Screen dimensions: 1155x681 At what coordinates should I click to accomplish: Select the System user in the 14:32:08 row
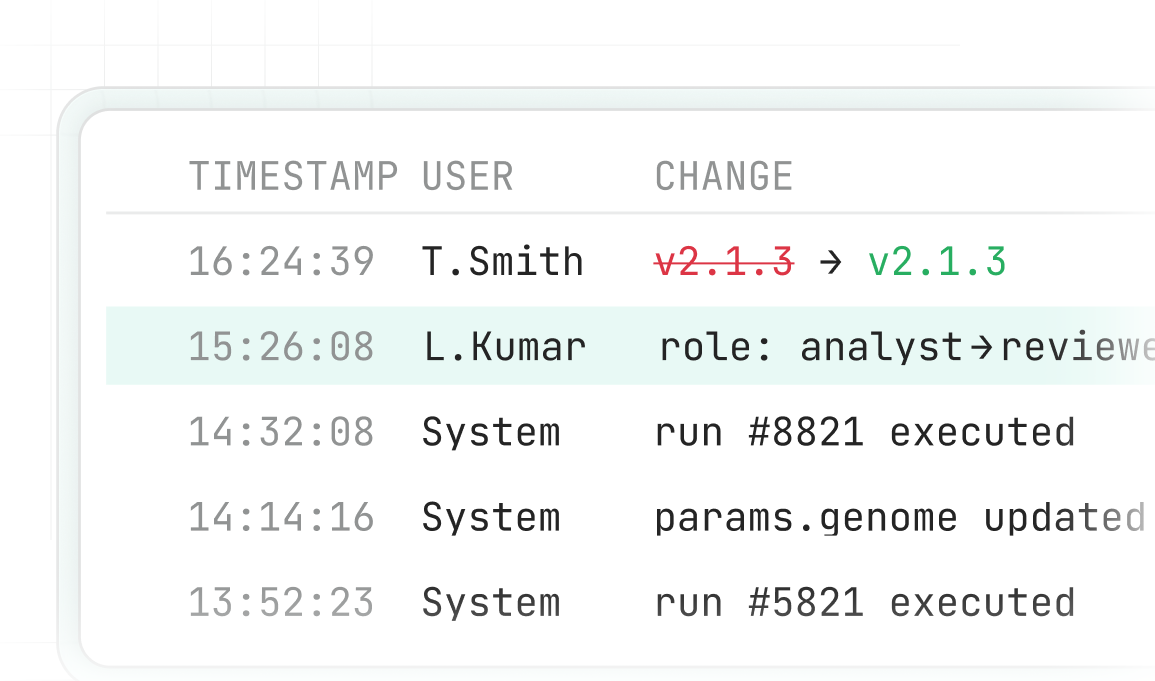click(x=491, y=432)
